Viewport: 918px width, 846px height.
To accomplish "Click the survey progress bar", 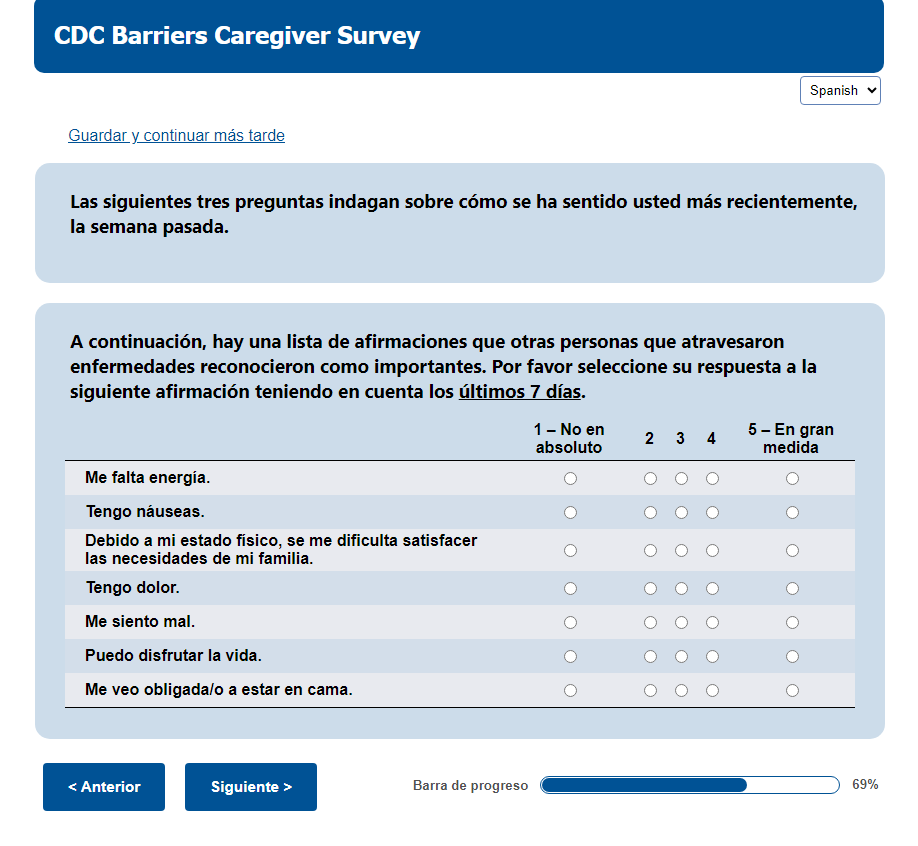I will [x=690, y=785].
